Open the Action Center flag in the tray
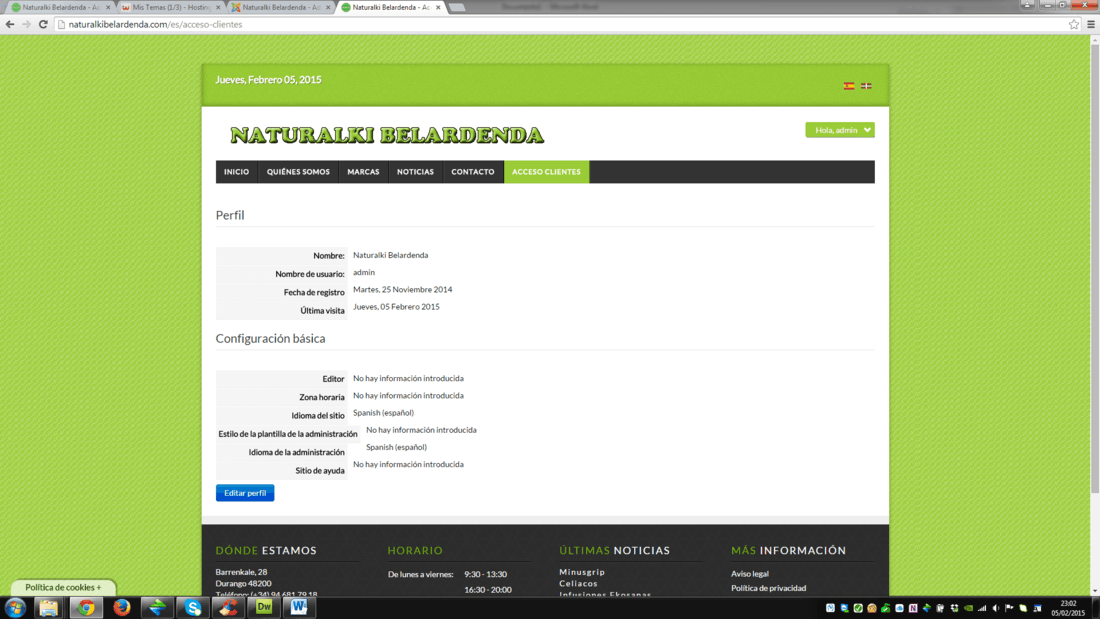 pyautogui.click(x=1009, y=608)
